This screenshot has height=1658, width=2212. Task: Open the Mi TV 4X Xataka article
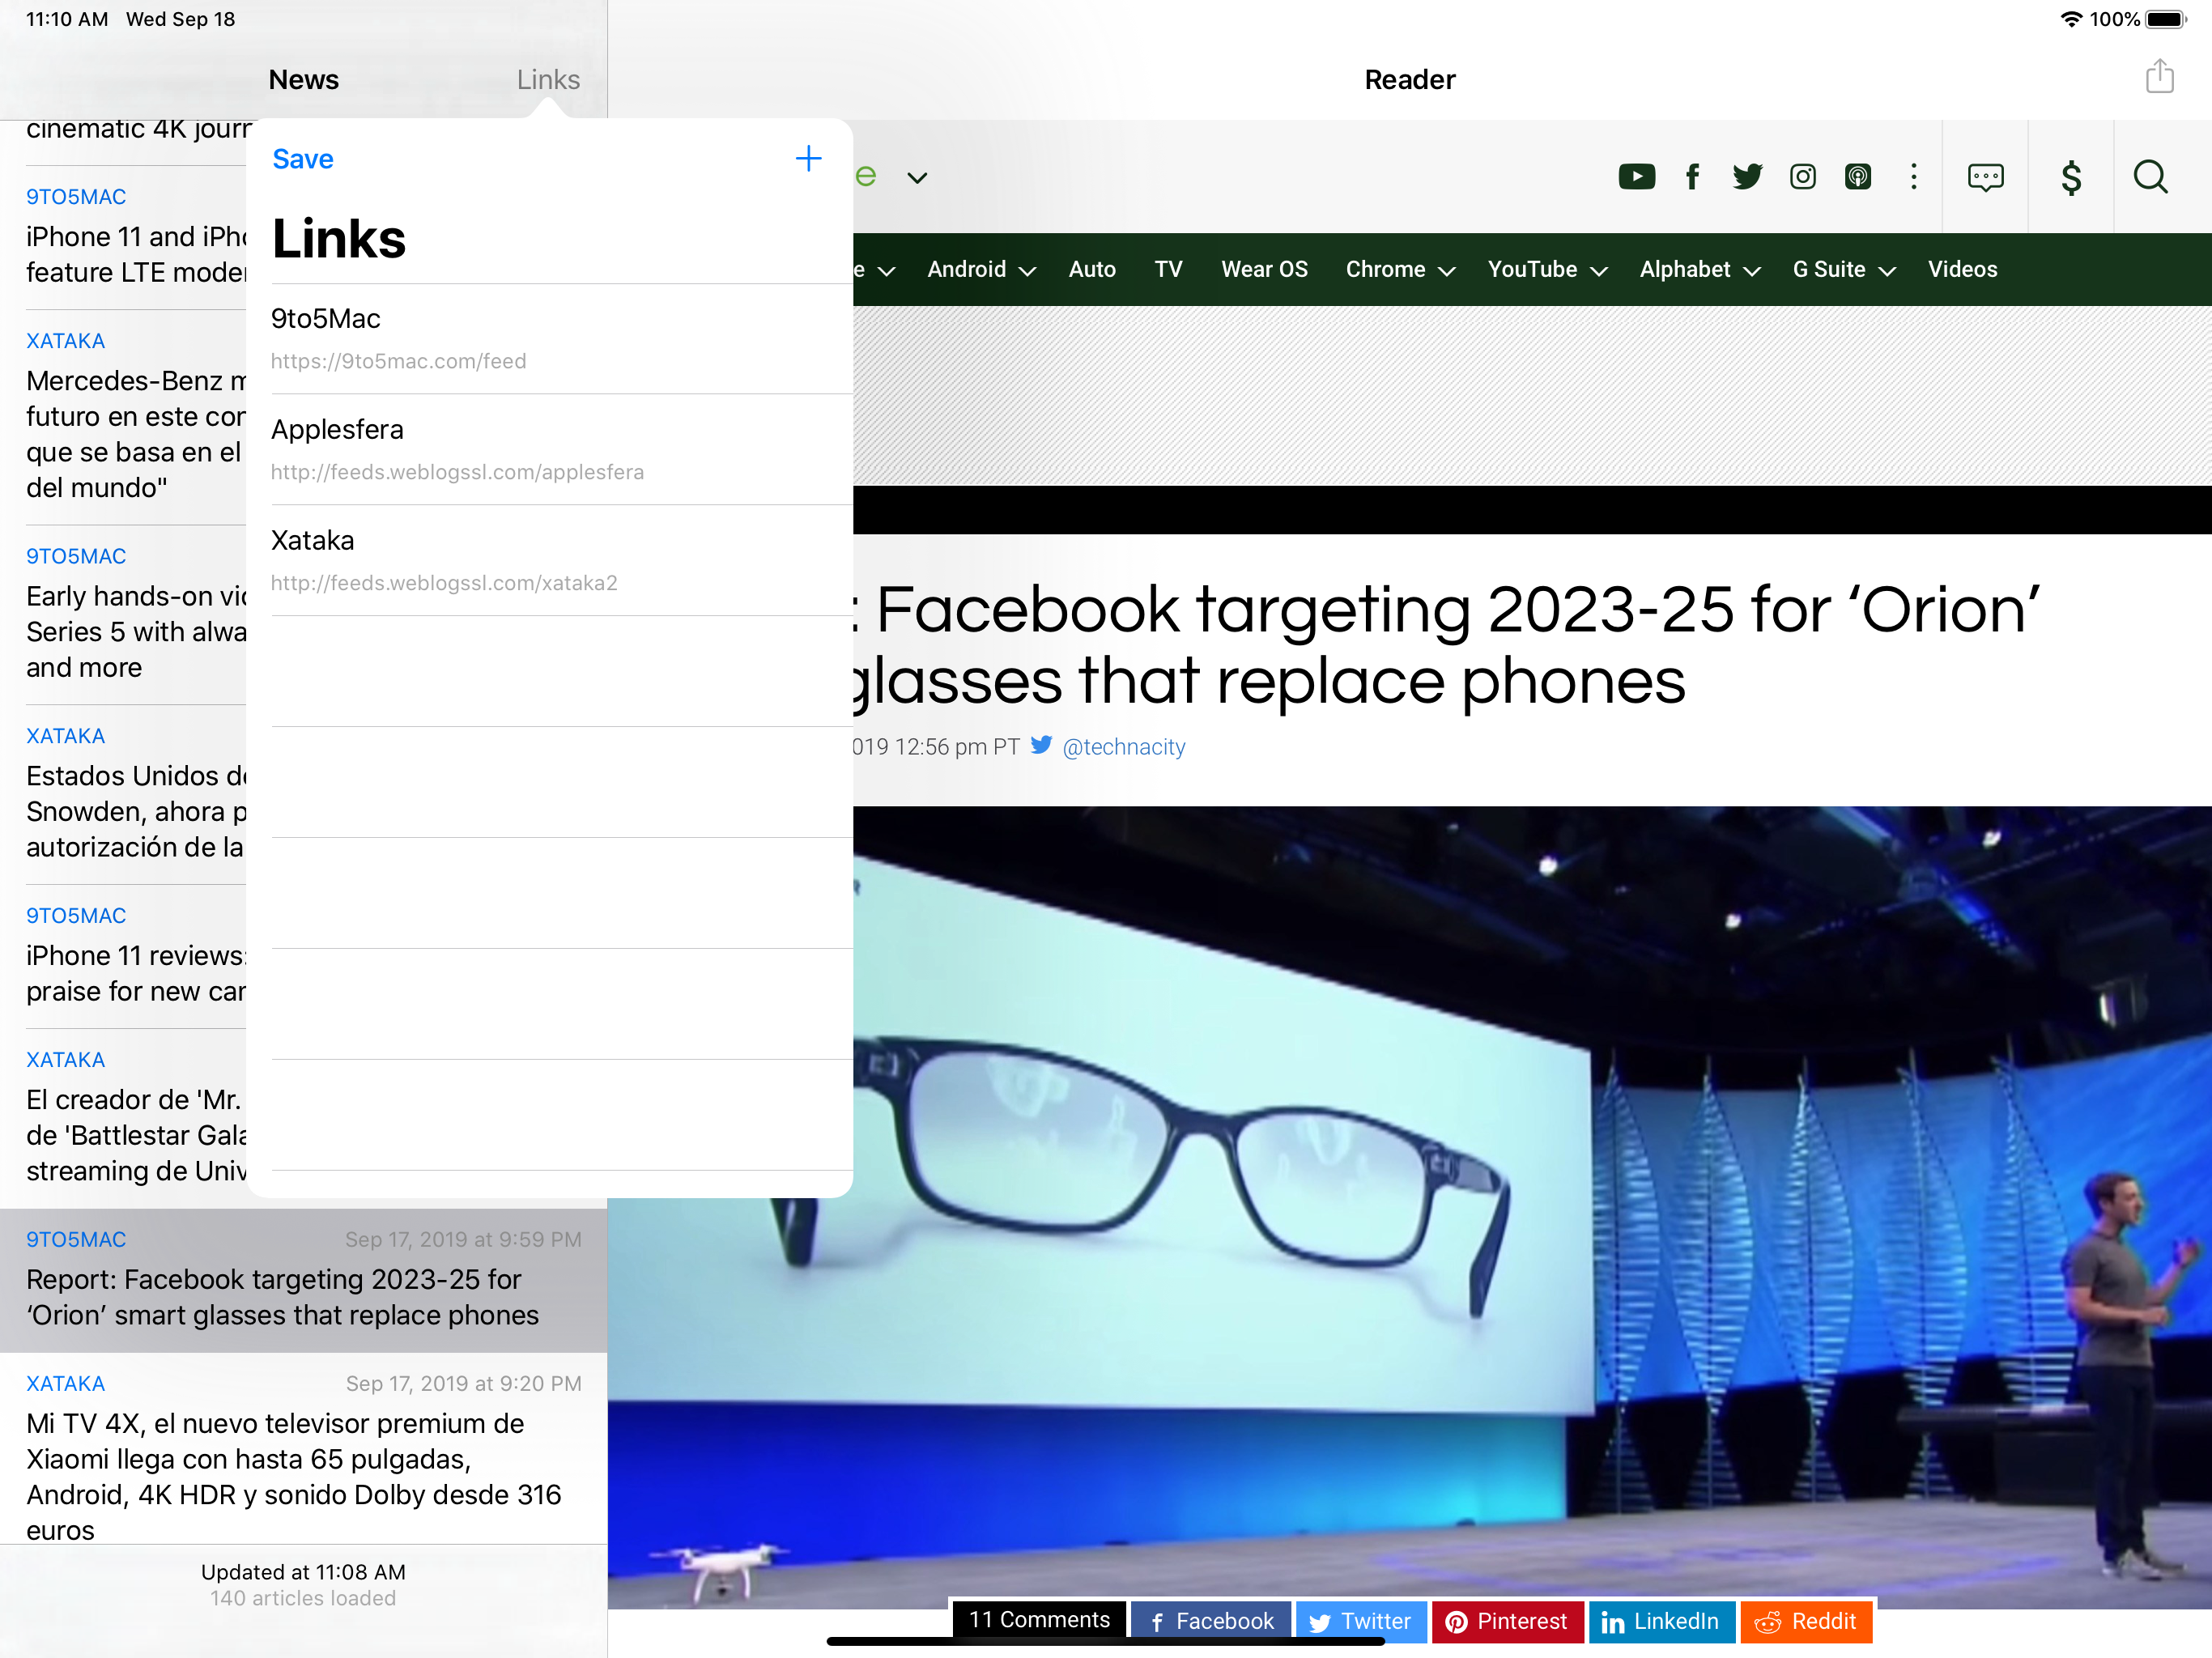point(303,1449)
